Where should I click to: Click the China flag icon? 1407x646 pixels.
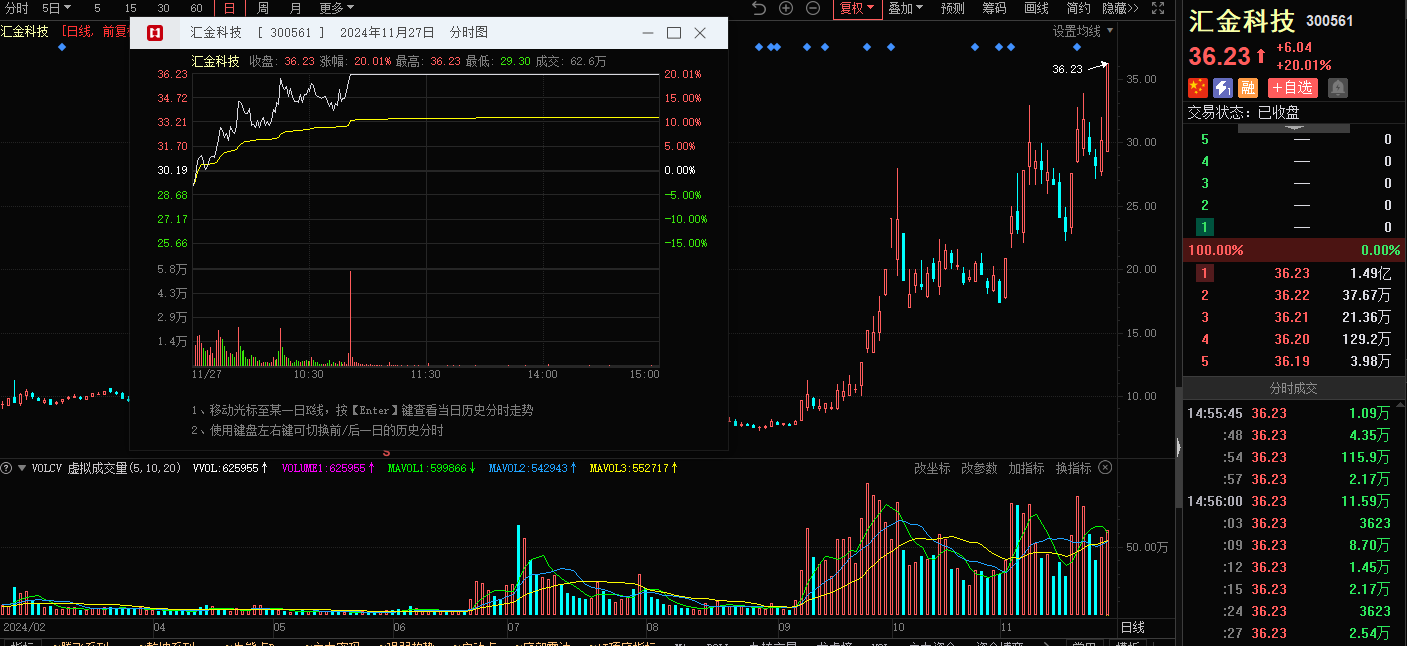pos(1198,88)
